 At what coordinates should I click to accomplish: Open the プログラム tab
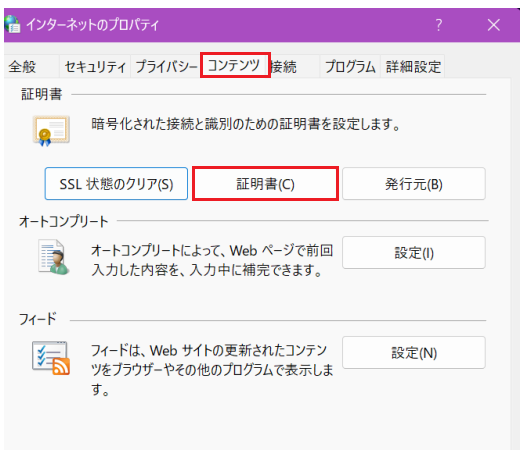click(350, 66)
